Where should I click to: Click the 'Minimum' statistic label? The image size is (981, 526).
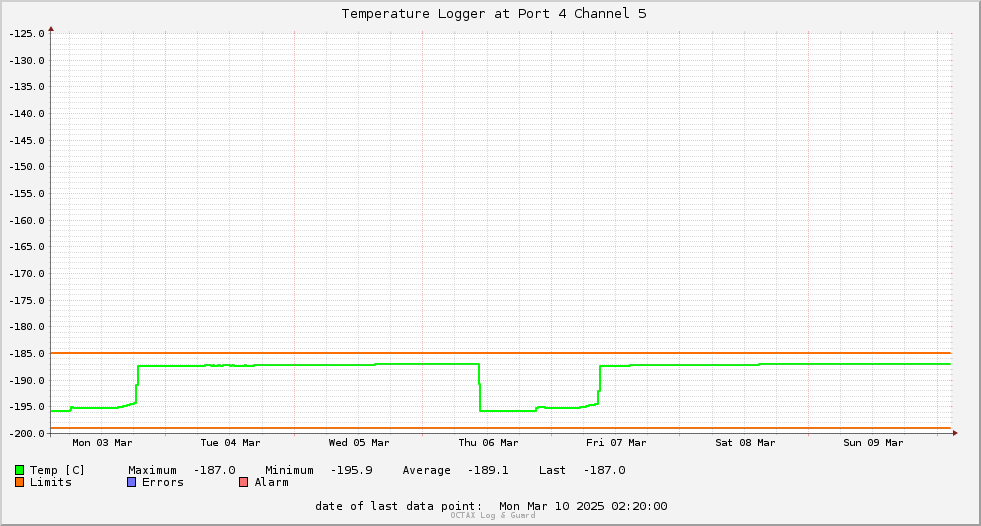point(289,470)
